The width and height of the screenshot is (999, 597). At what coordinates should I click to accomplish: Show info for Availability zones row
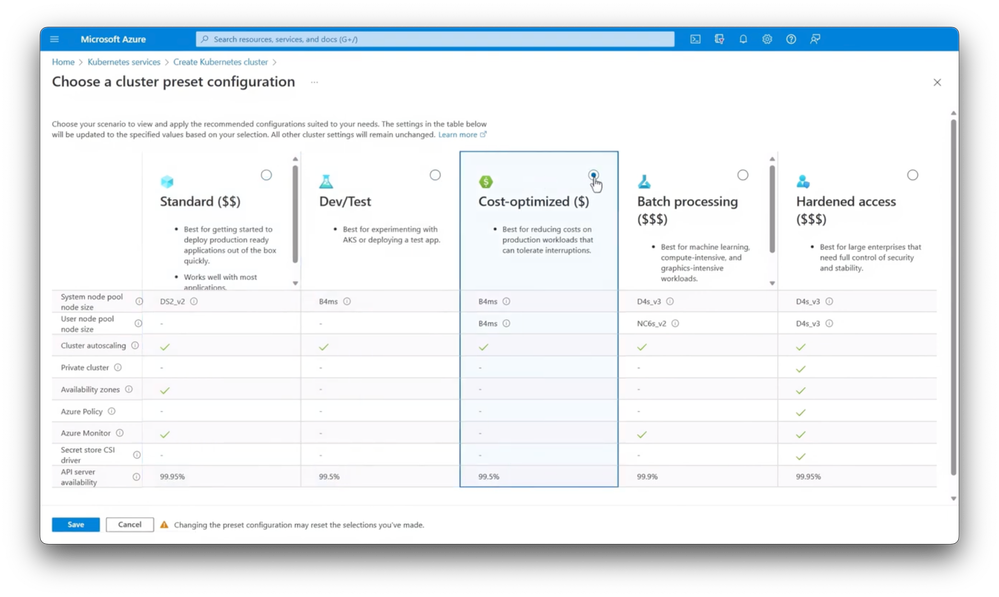129,389
